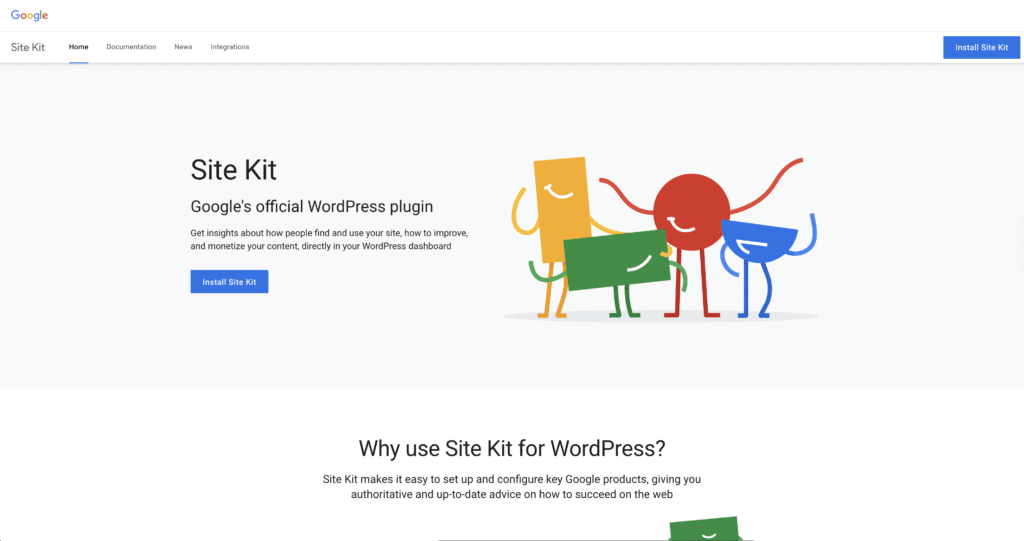Click the hero illustration of colorful characters
The height and width of the screenshot is (541, 1024).
pos(661,238)
